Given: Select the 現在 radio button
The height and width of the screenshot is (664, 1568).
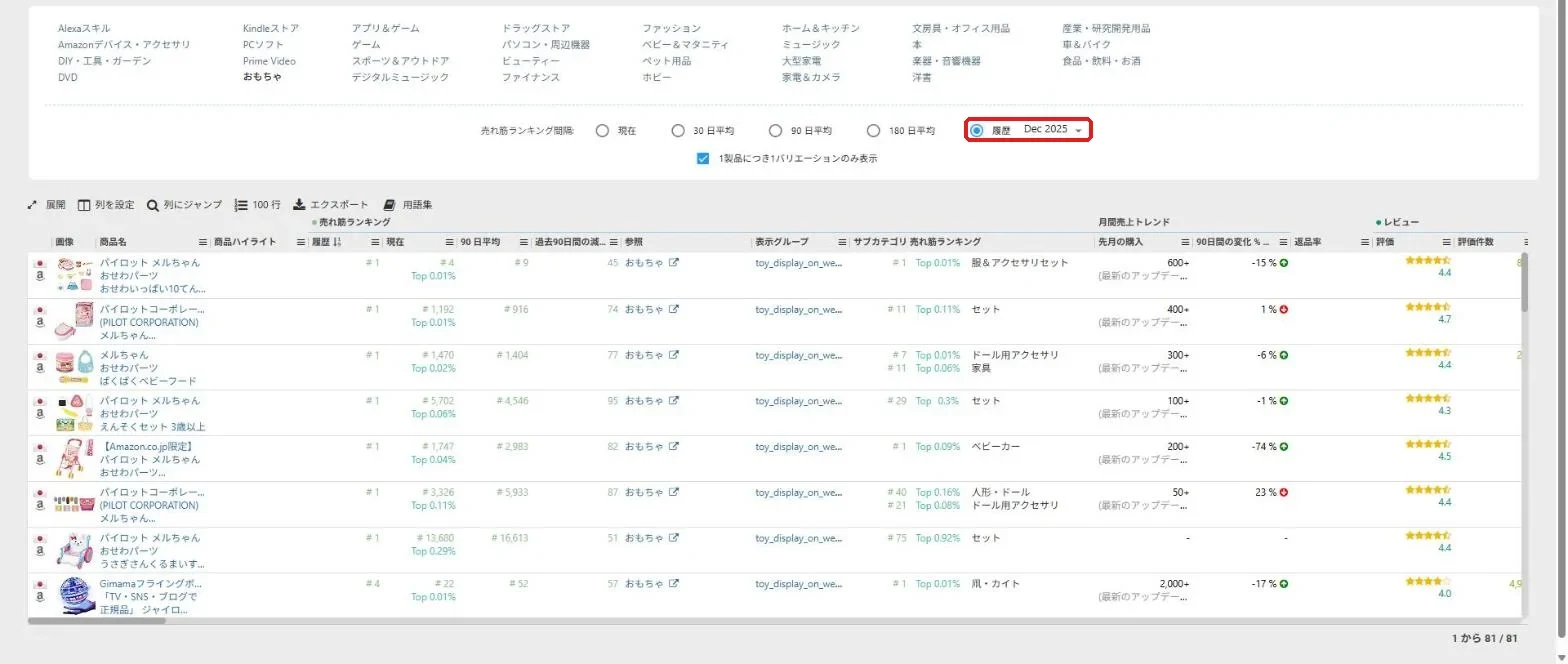Looking at the screenshot, I should pyautogui.click(x=602, y=131).
